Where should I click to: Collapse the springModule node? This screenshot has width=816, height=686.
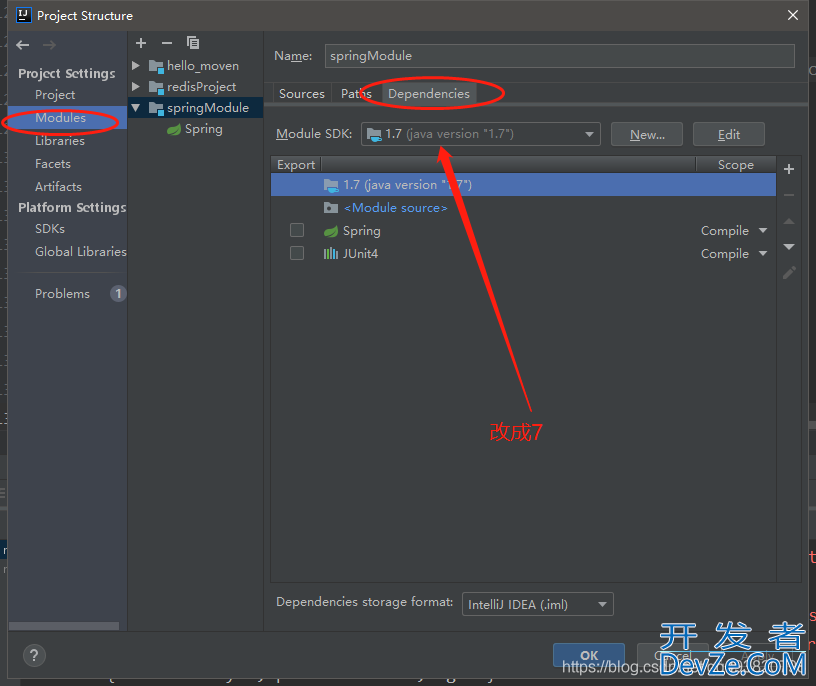[x=136, y=108]
